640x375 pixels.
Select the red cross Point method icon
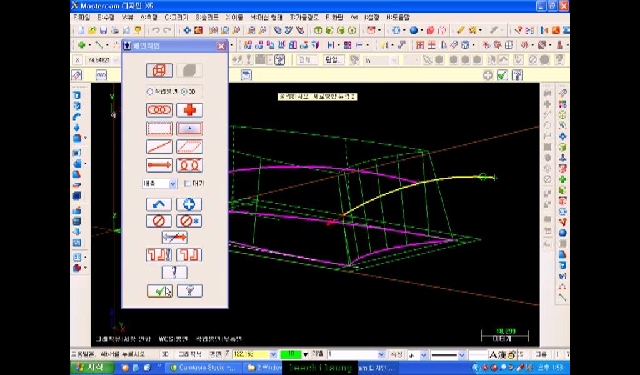(189, 110)
